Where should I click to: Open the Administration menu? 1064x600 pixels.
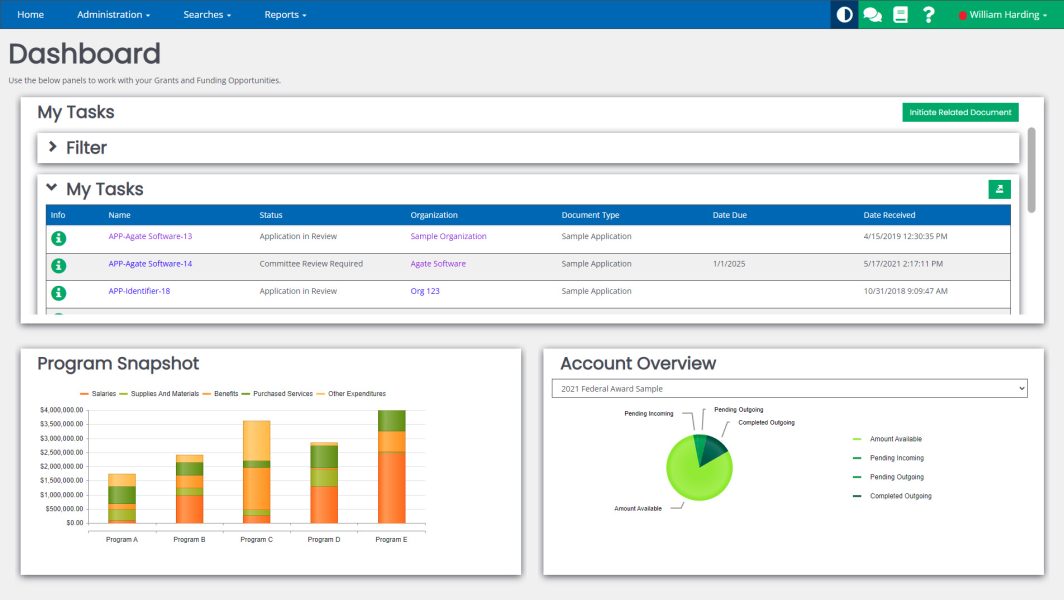[x=111, y=14]
